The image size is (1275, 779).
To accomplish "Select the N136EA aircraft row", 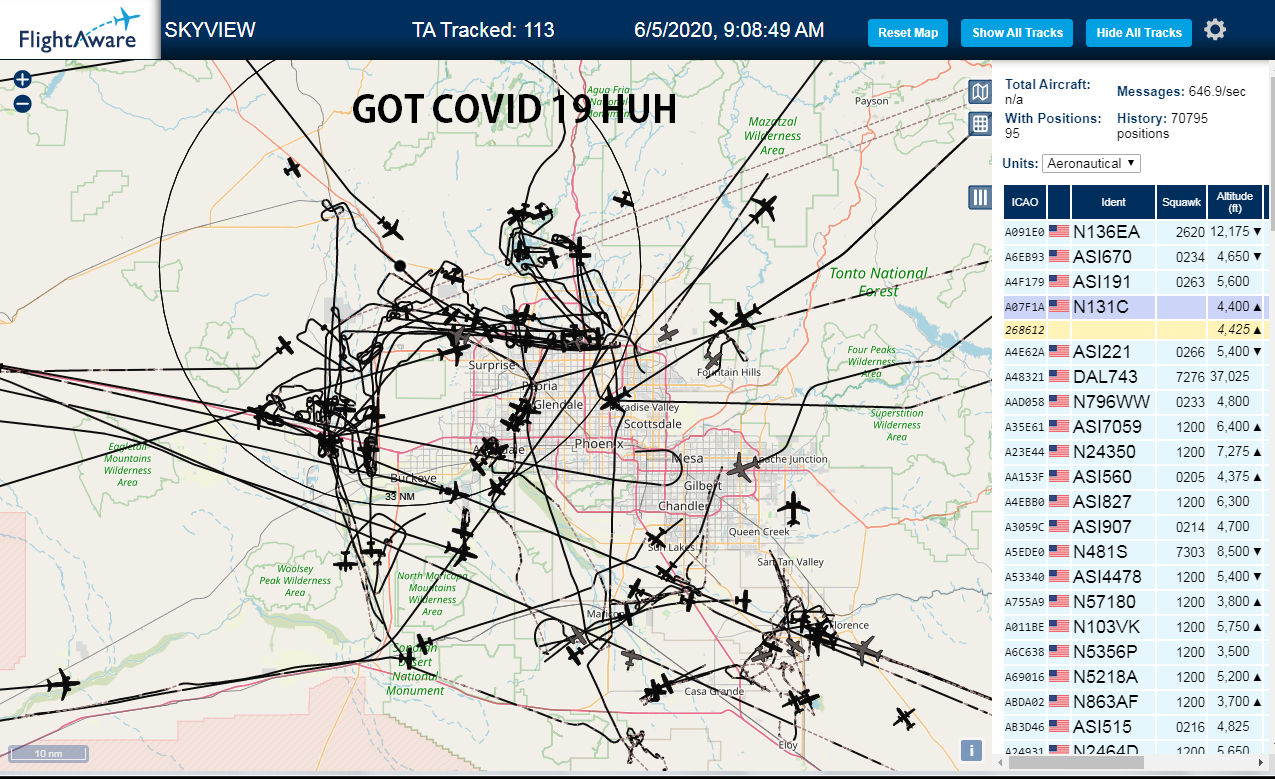I will coord(1135,232).
